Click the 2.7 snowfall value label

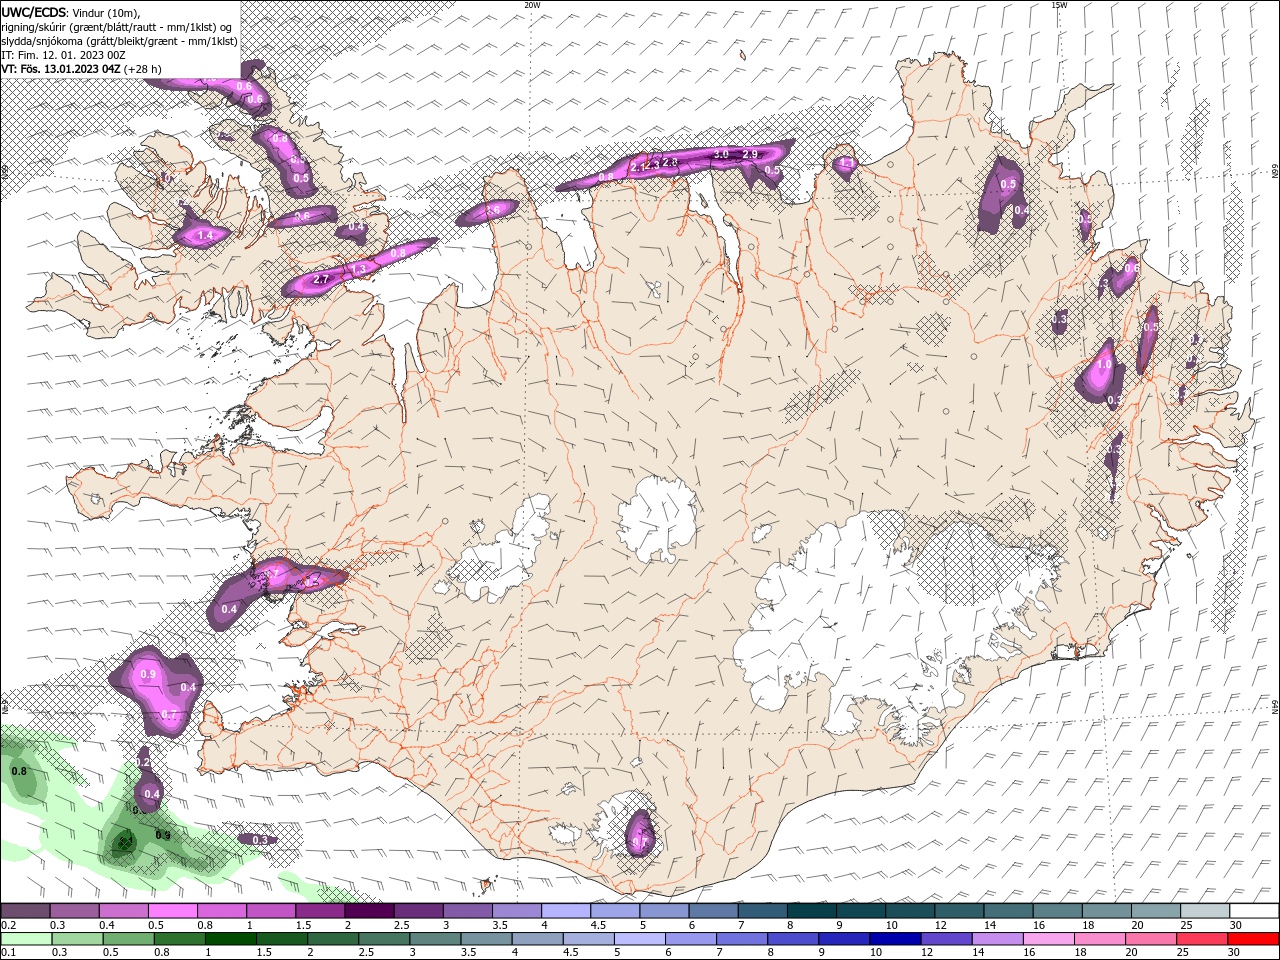(322, 280)
